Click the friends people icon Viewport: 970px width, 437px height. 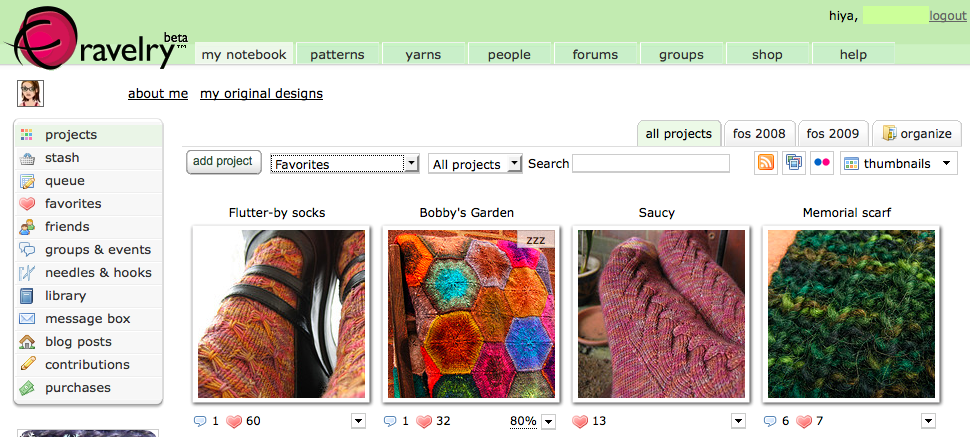coord(27,227)
